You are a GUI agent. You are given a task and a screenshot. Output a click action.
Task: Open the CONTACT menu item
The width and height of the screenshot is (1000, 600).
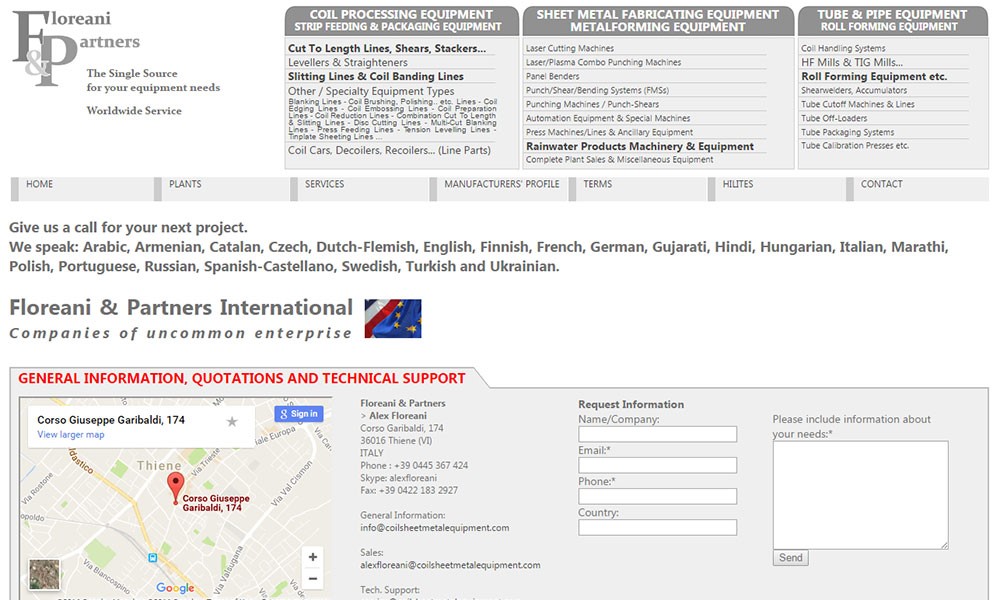point(881,184)
